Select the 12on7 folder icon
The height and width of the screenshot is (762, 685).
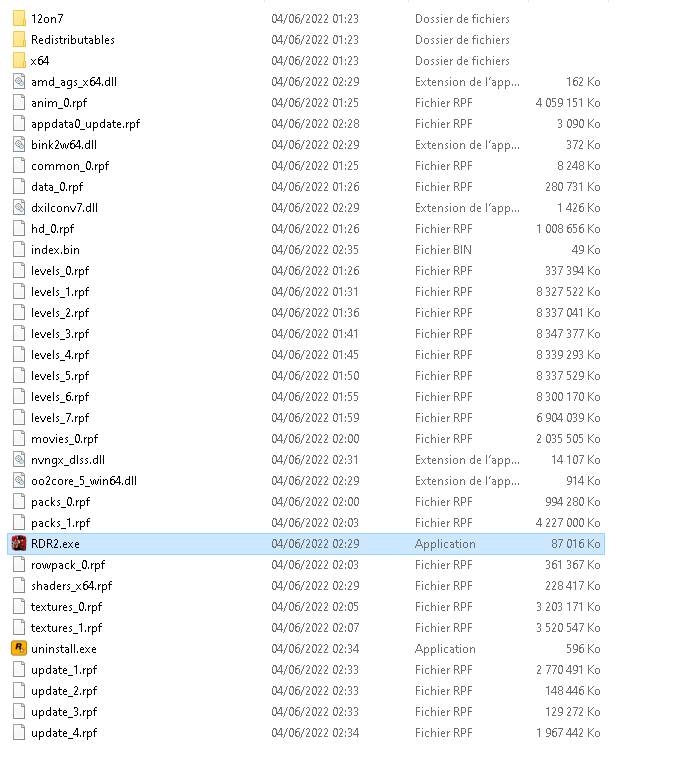click(x=19, y=18)
